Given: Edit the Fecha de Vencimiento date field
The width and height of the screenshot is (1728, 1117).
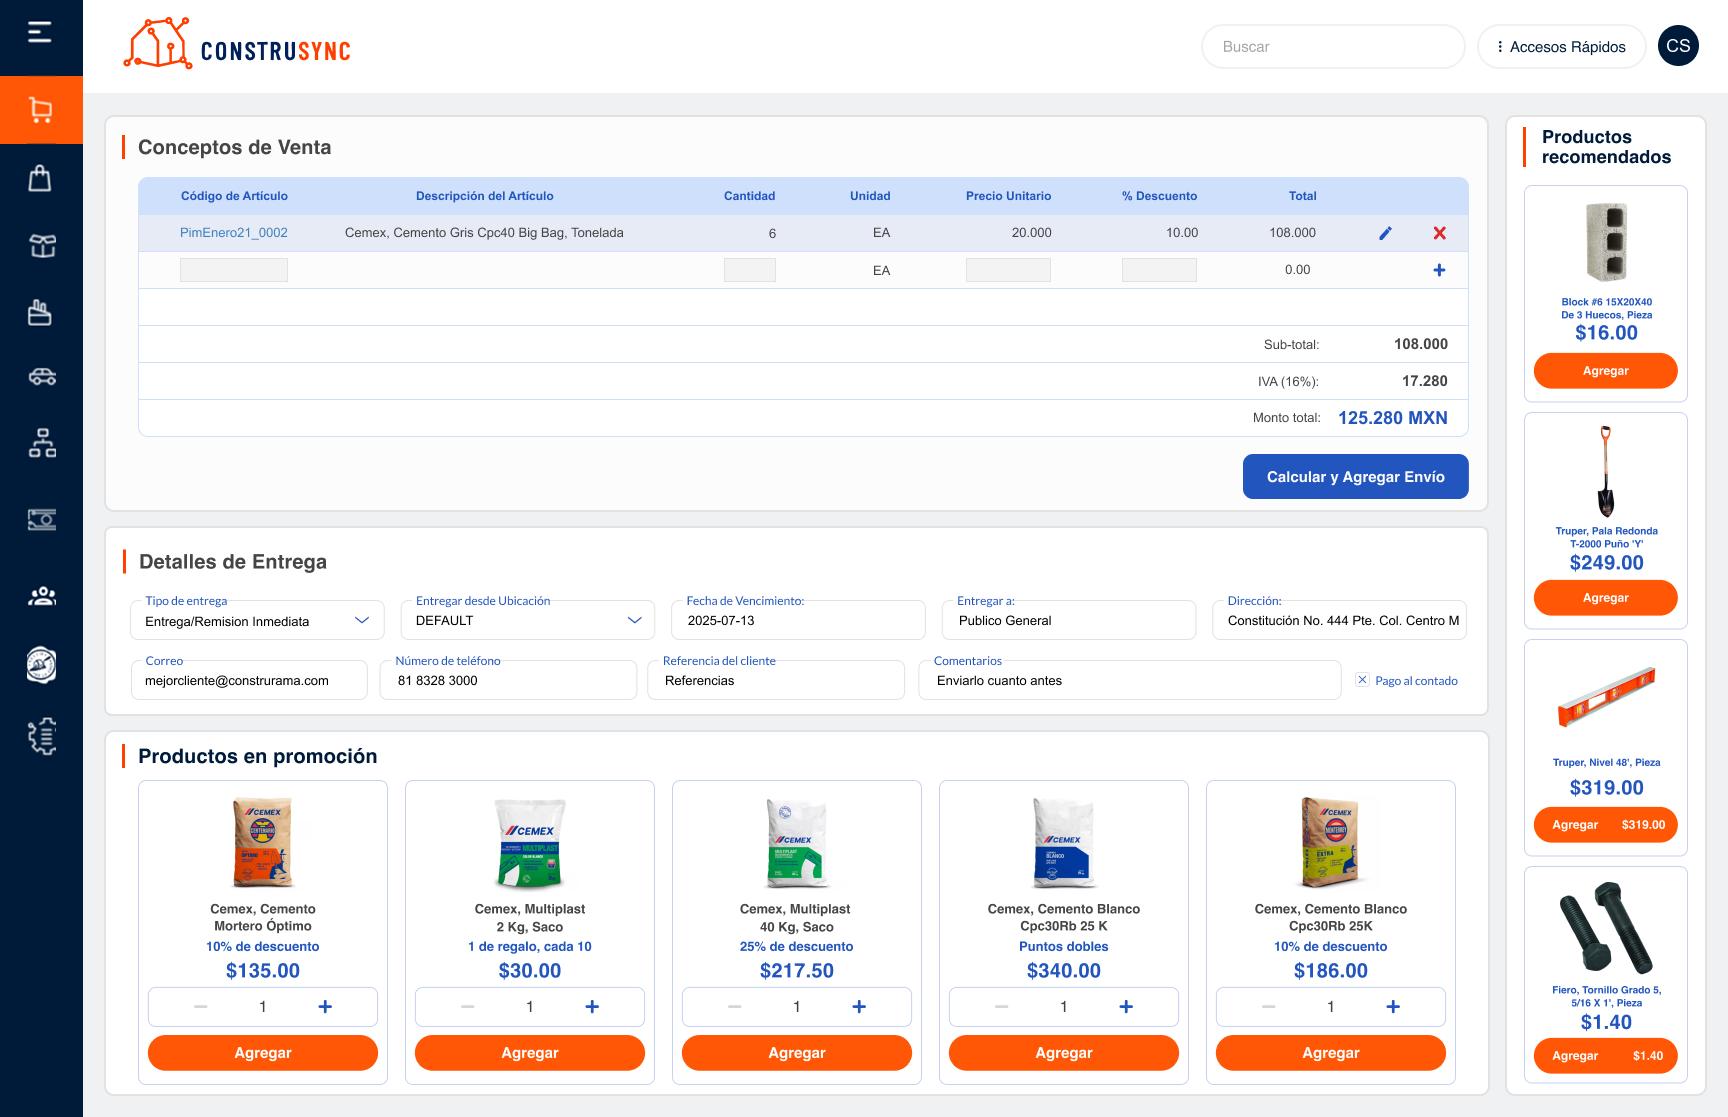Looking at the screenshot, I should 799,620.
